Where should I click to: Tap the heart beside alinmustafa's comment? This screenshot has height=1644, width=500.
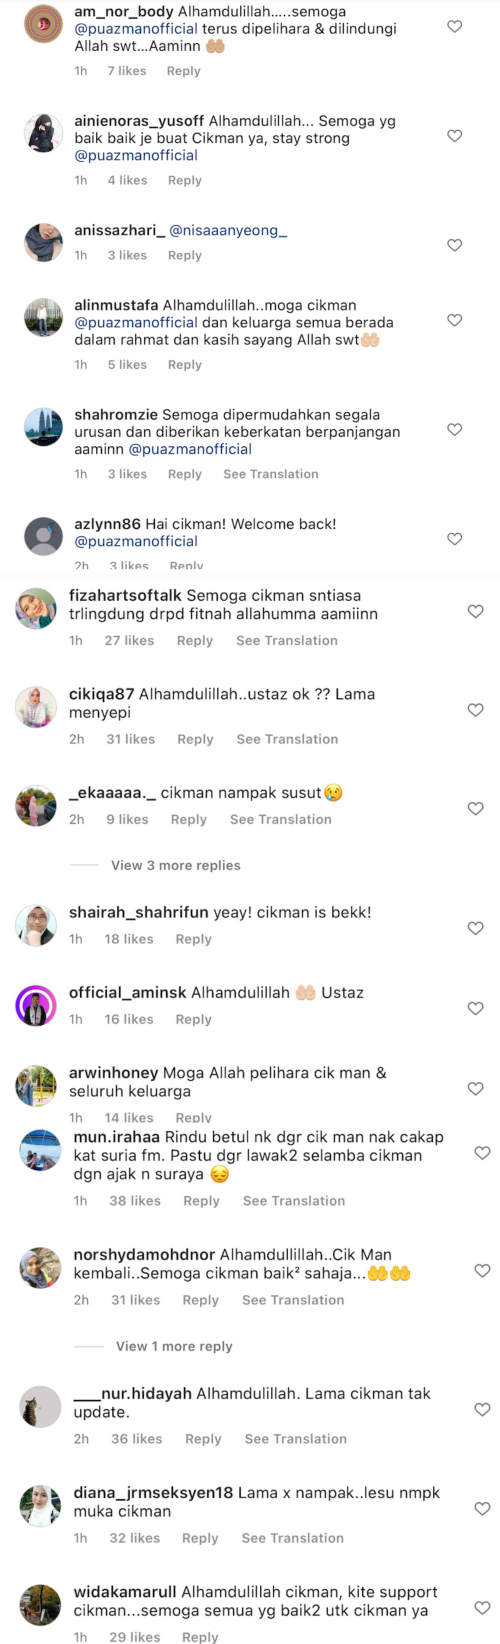pyautogui.click(x=454, y=320)
